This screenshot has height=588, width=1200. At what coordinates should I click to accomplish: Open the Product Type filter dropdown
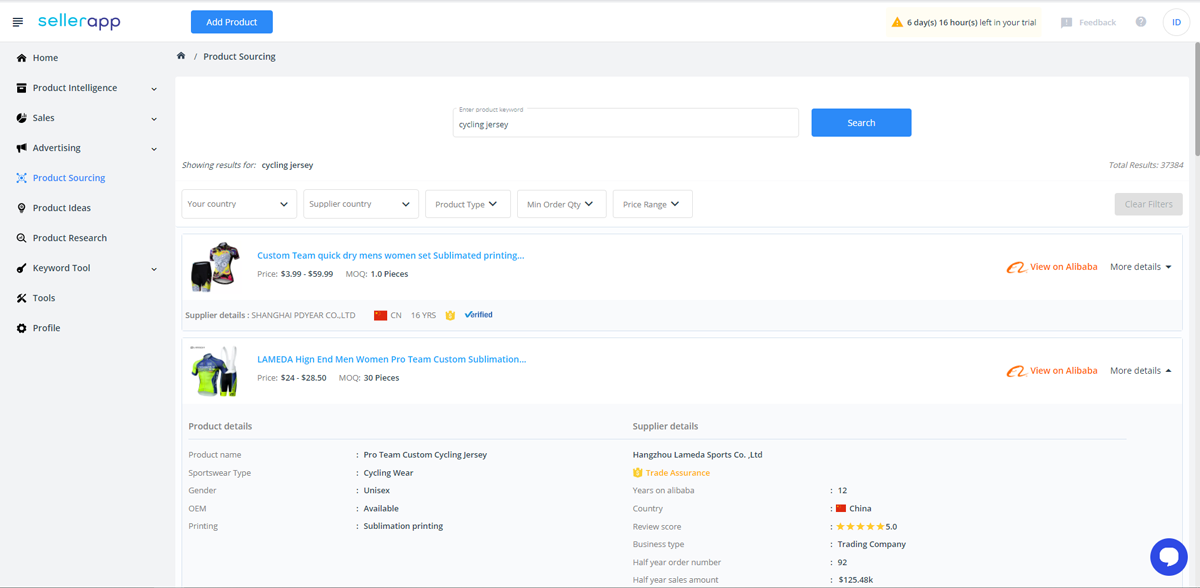pyautogui.click(x=468, y=204)
